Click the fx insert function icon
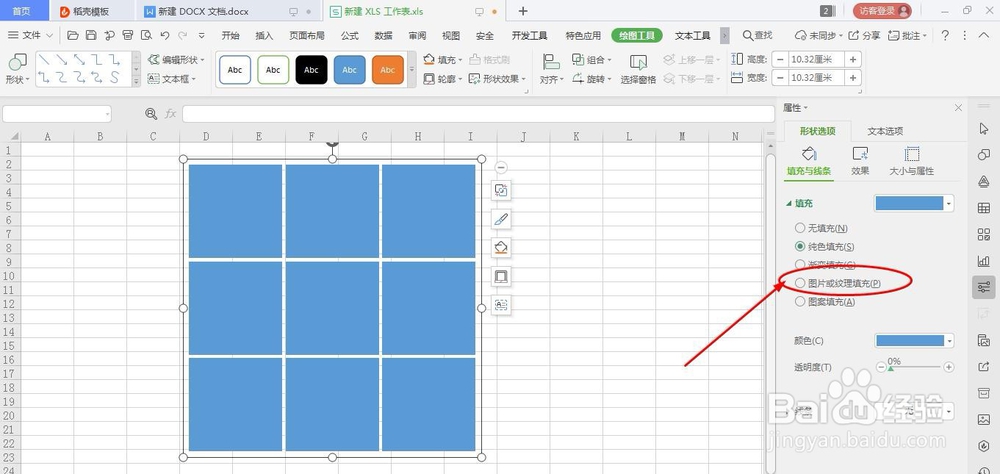1000x474 pixels. pos(170,114)
